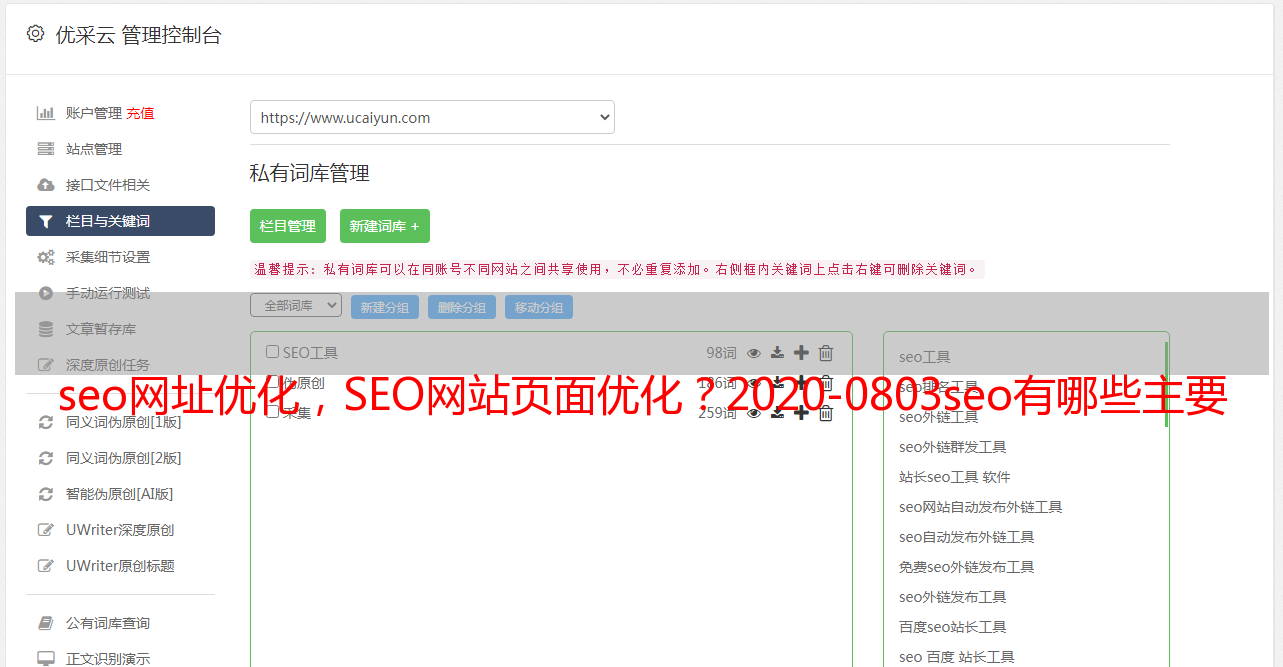
Task: Click the green 栏目管理 button
Action: tap(288, 226)
